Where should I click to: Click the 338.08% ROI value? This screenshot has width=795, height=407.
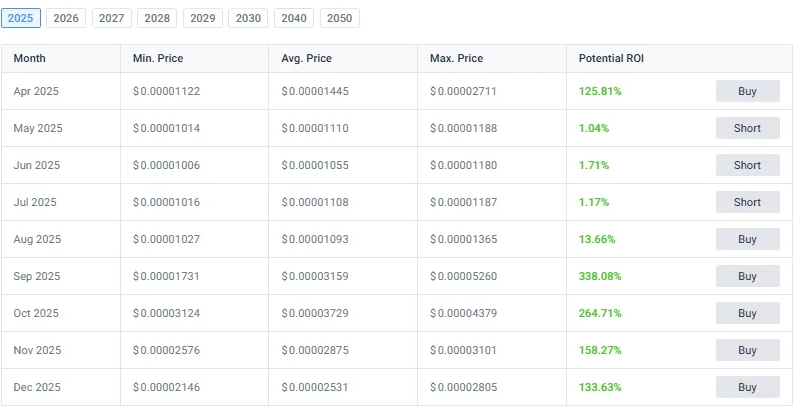(600, 276)
